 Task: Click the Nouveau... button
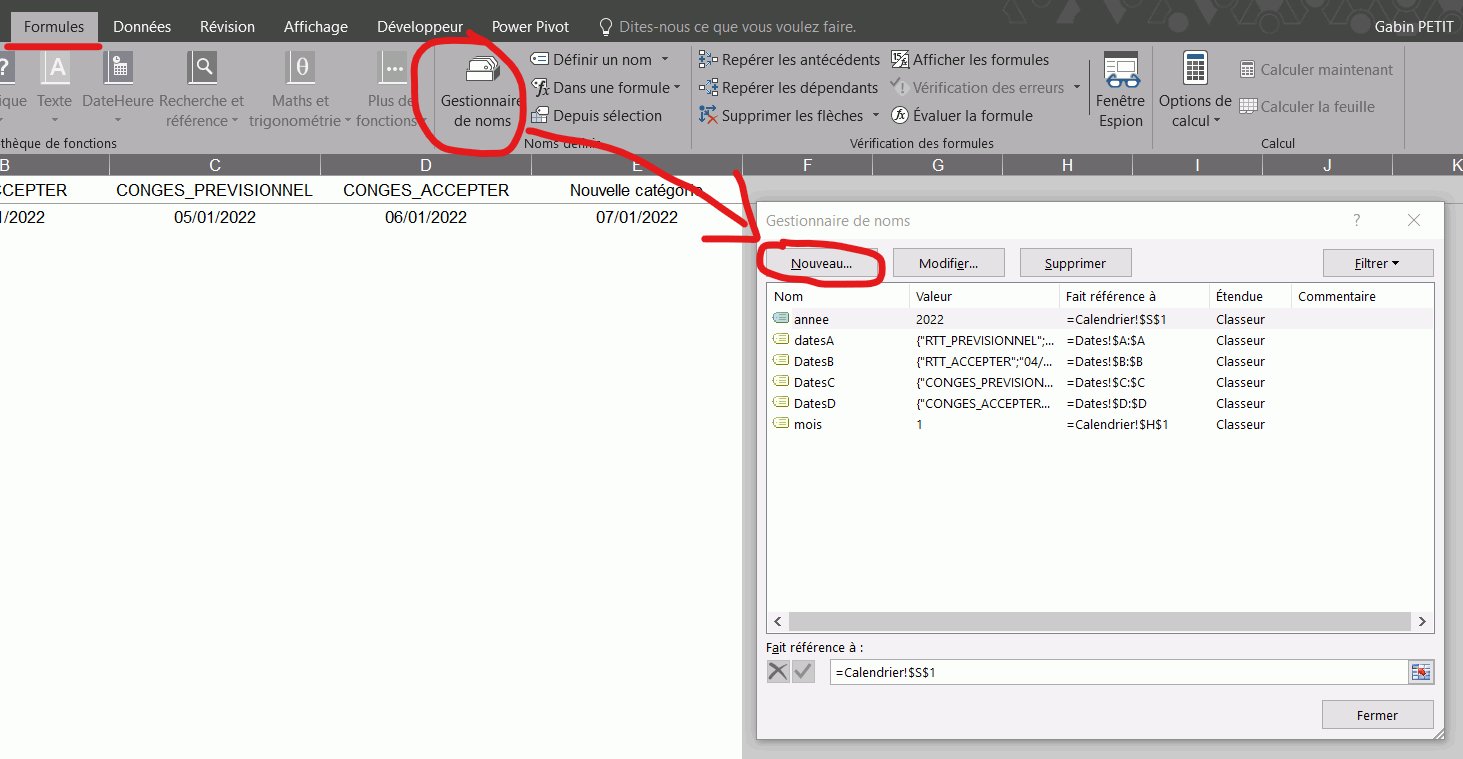(x=821, y=264)
